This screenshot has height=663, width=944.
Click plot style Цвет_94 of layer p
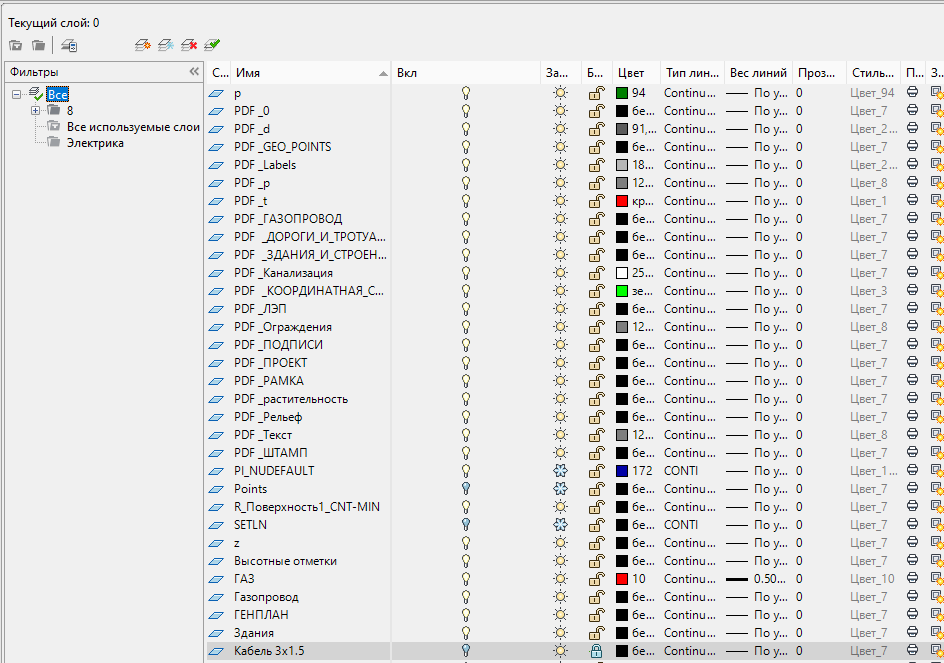pos(872,93)
